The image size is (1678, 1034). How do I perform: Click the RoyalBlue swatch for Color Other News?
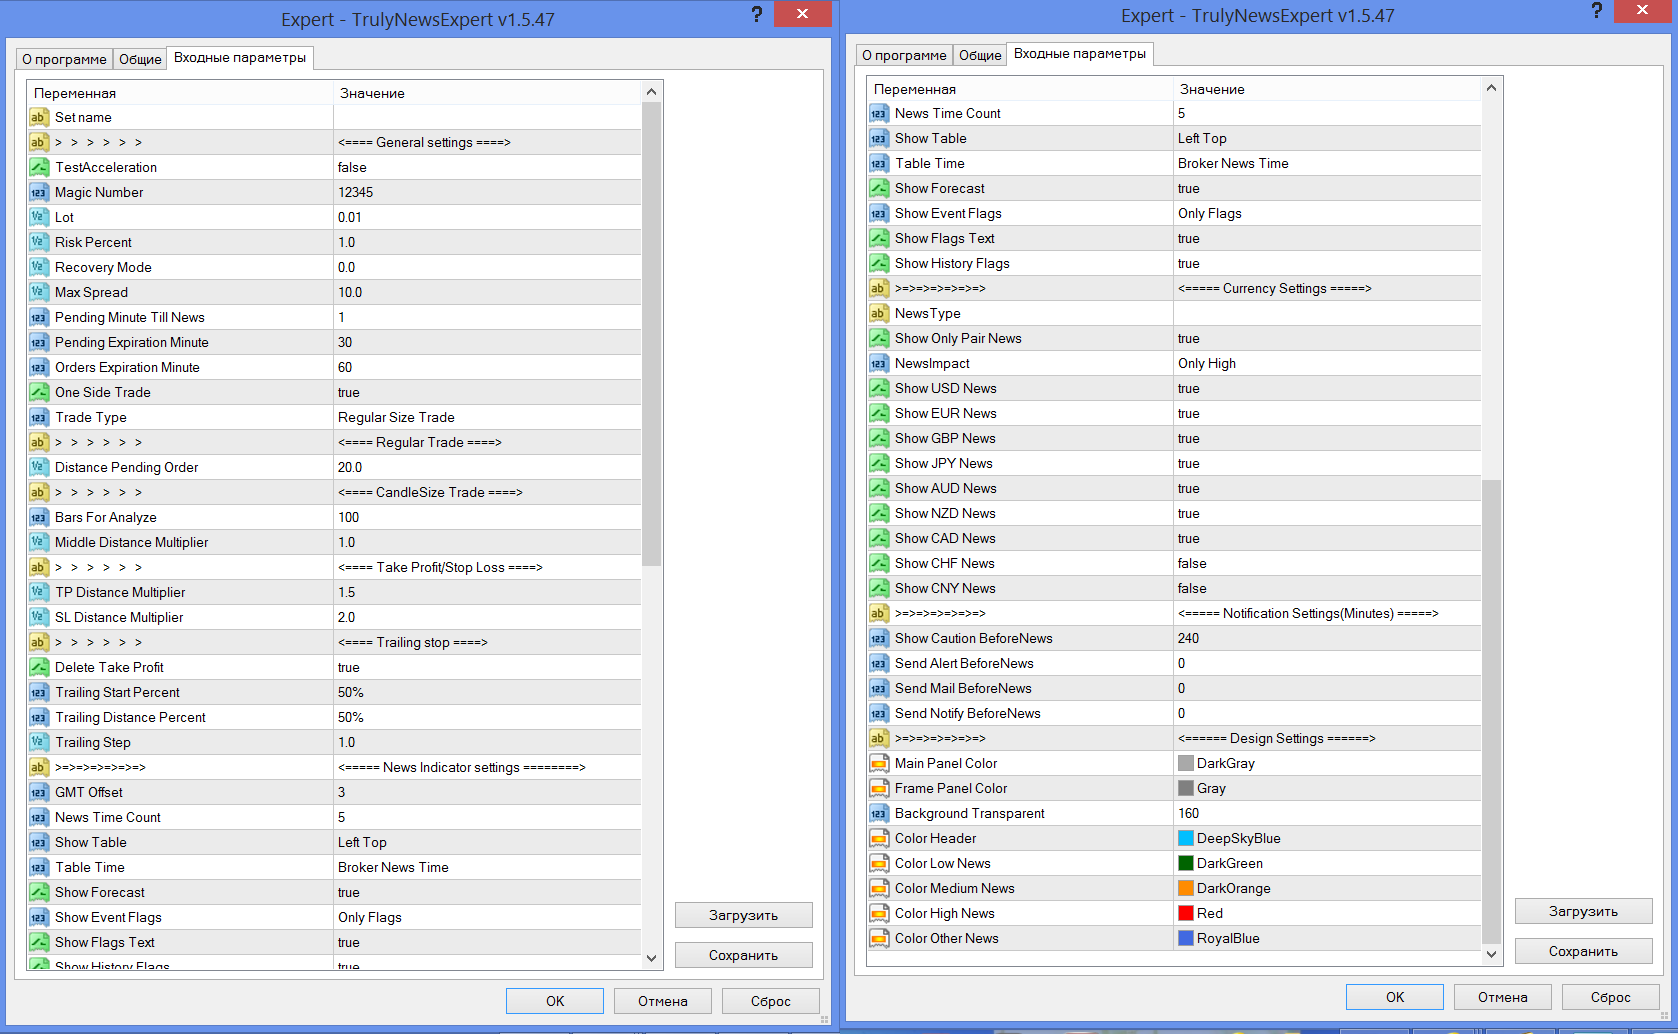pyautogui.click(x=1186, y=938)
